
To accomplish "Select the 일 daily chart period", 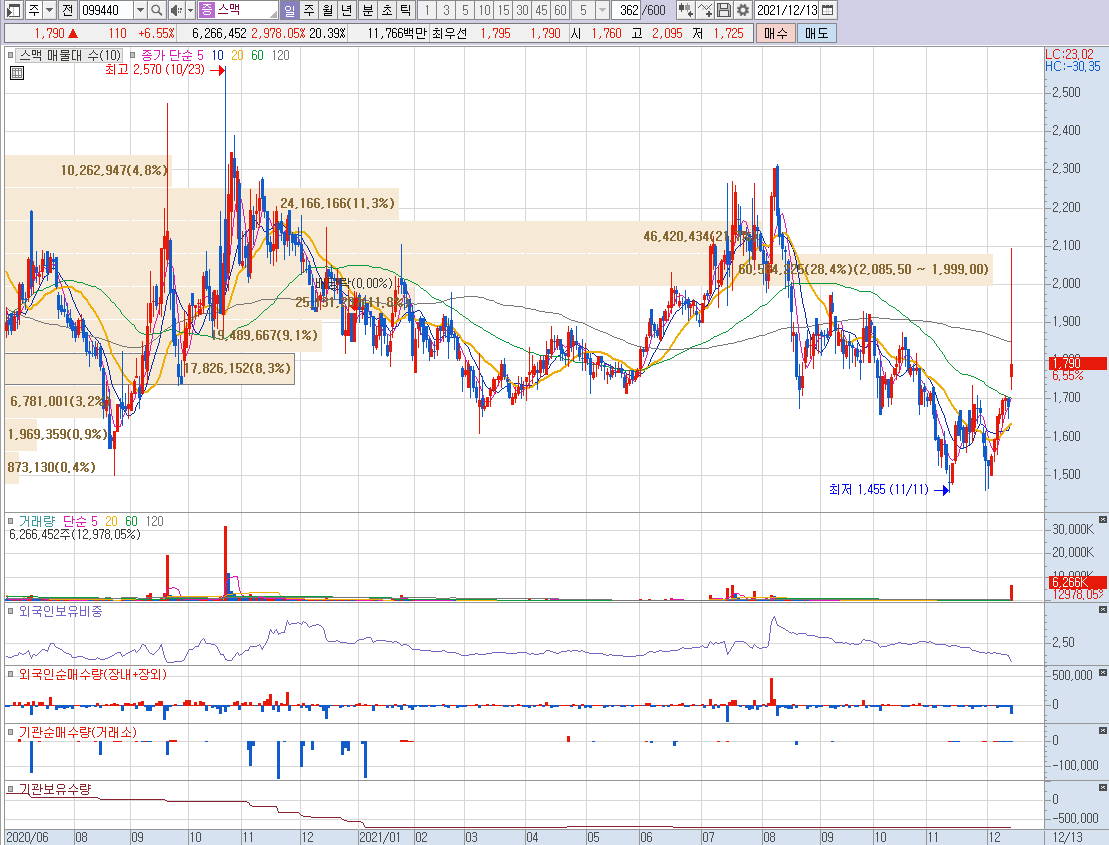I will pyautogui.click(x=289, y=10).
